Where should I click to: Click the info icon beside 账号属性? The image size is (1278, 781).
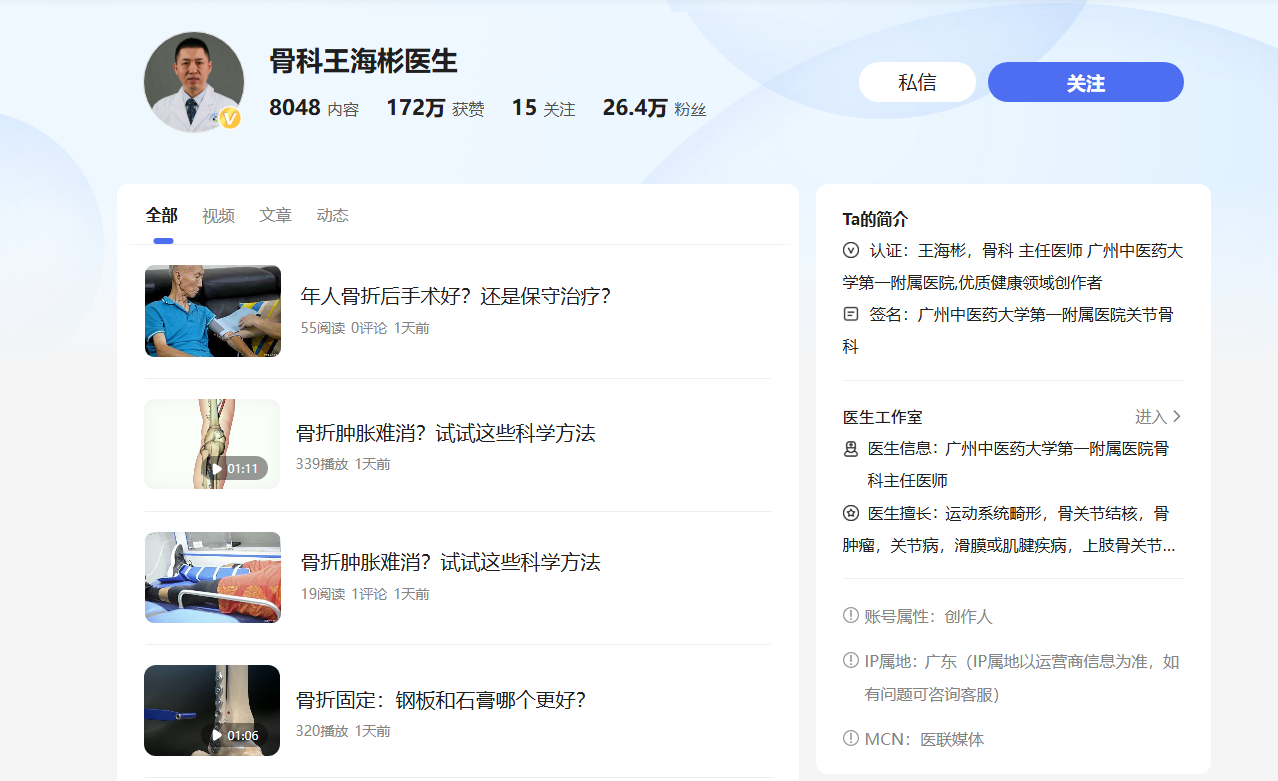point(851,616)
